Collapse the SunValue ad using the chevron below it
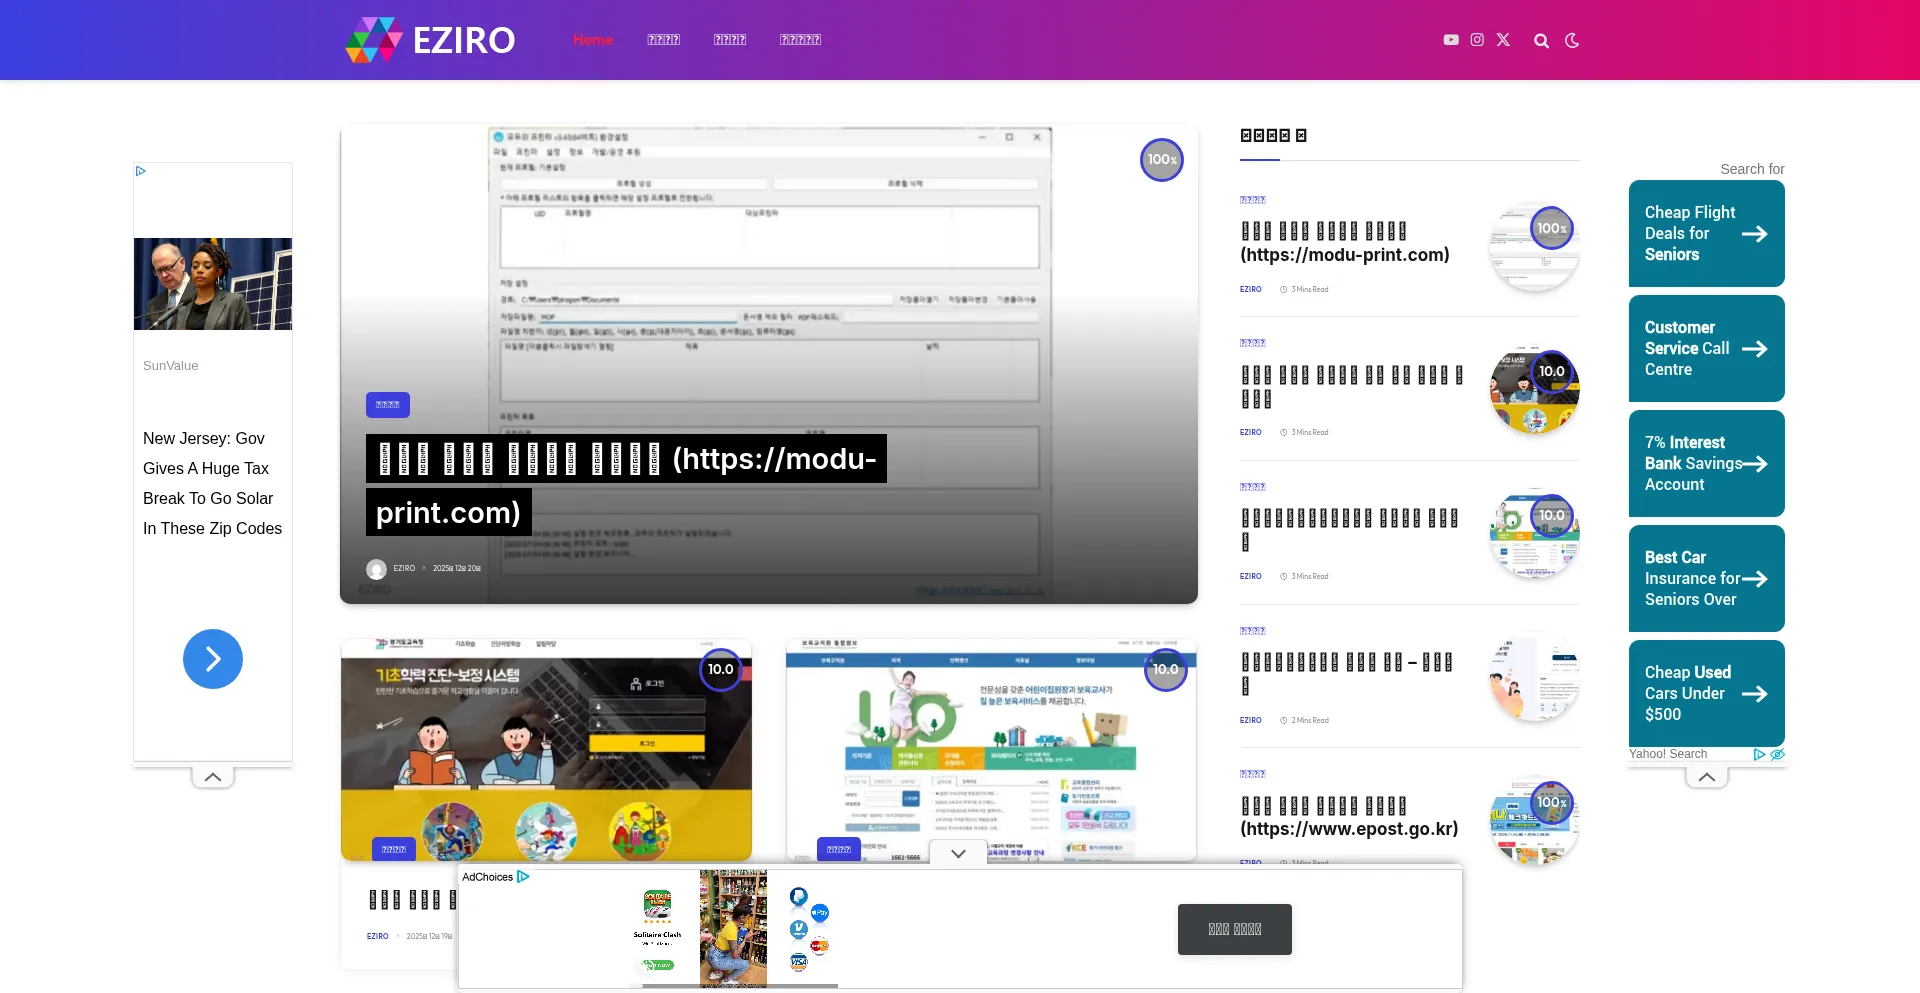Screen dimensions: 1920x993 click(212, 777)
